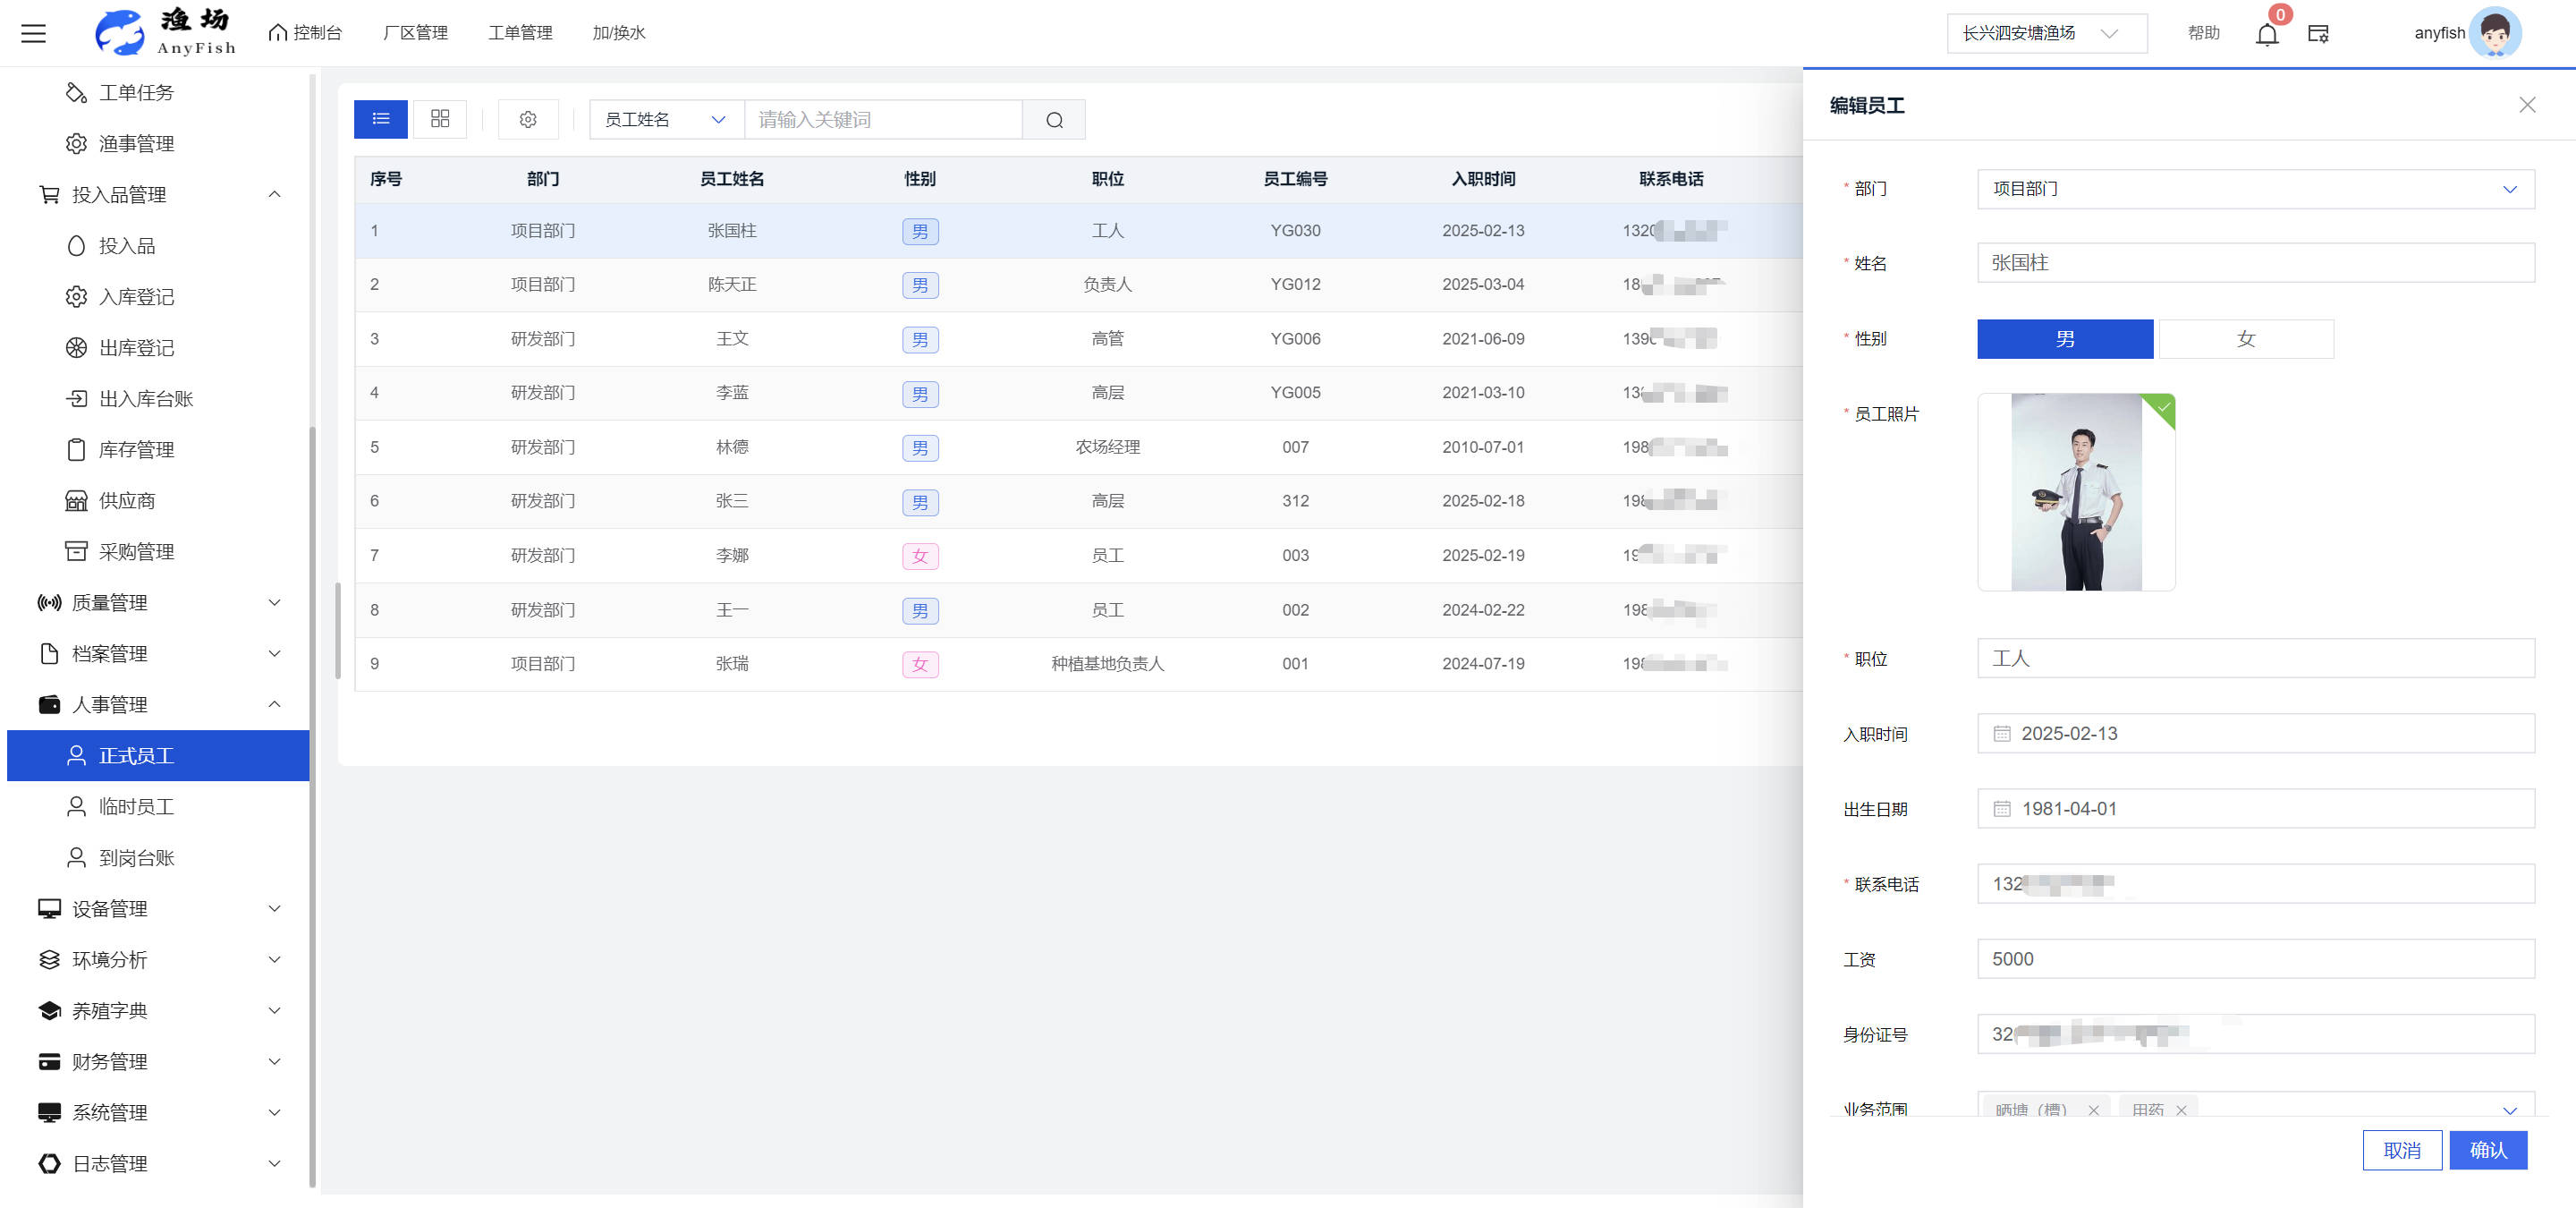This screenshot has width=2576, height=1208.
Task: Open the 员工姓名 search field dropdown
Action: (665, 120)
